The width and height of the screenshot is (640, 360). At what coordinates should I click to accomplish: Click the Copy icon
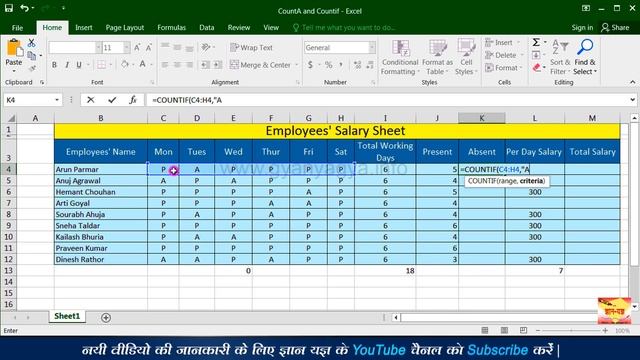(31, 56)
